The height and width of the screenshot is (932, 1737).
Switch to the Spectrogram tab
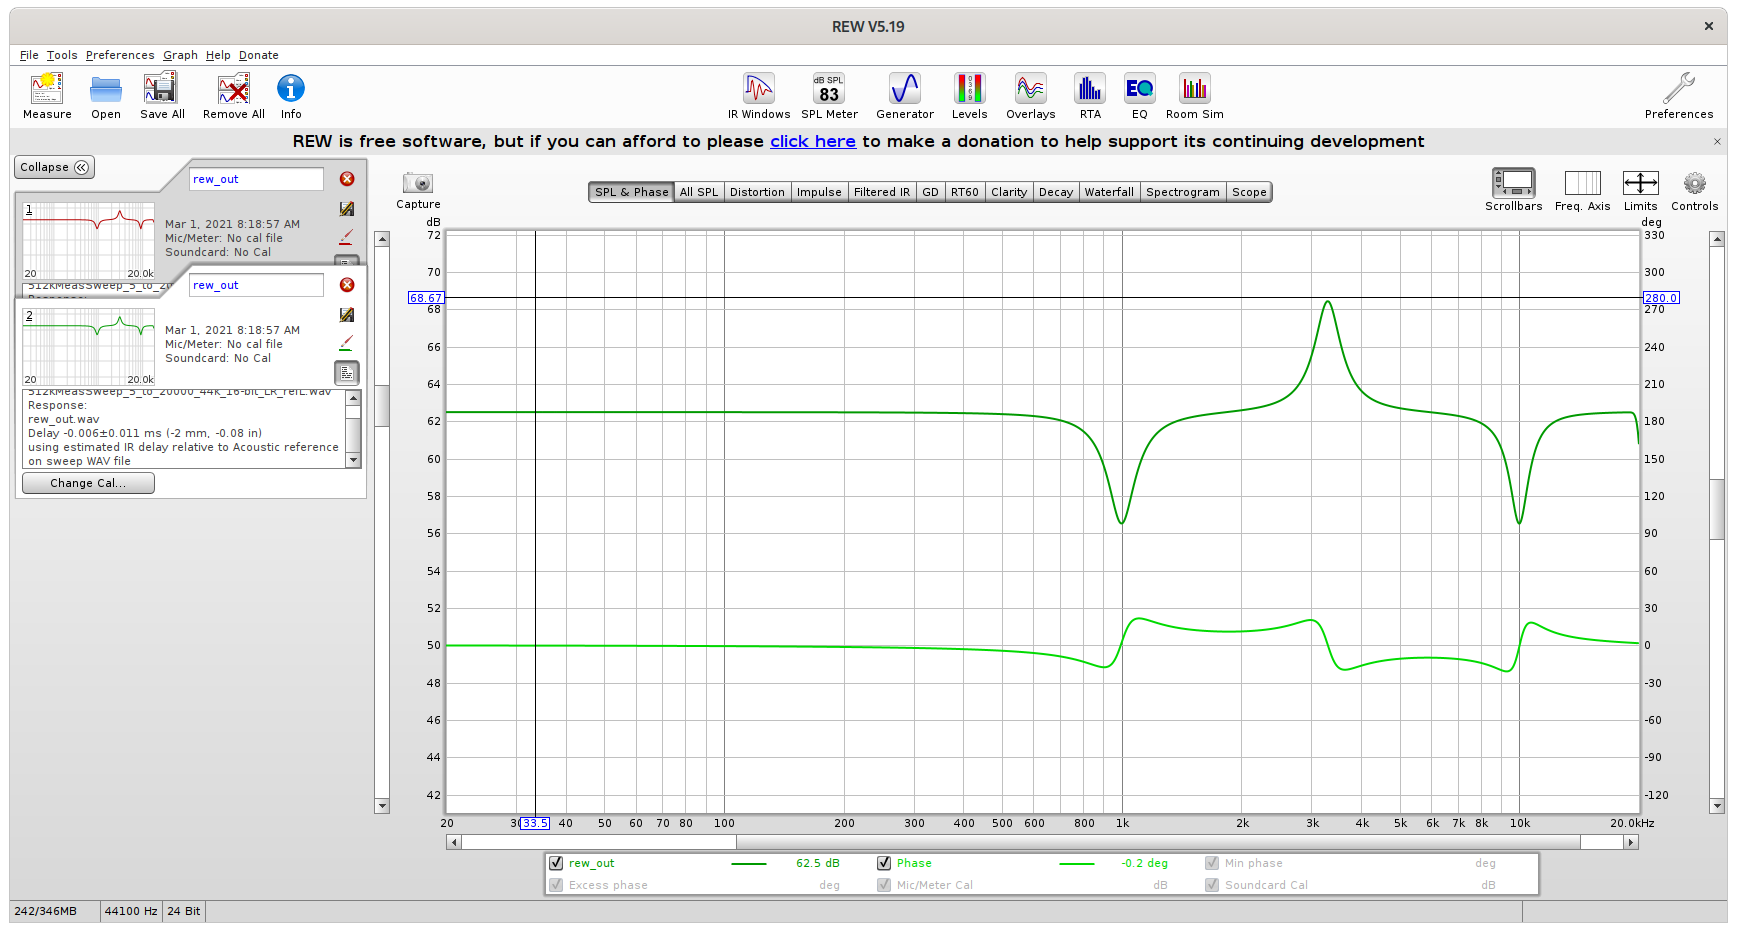coord(1183,192)
